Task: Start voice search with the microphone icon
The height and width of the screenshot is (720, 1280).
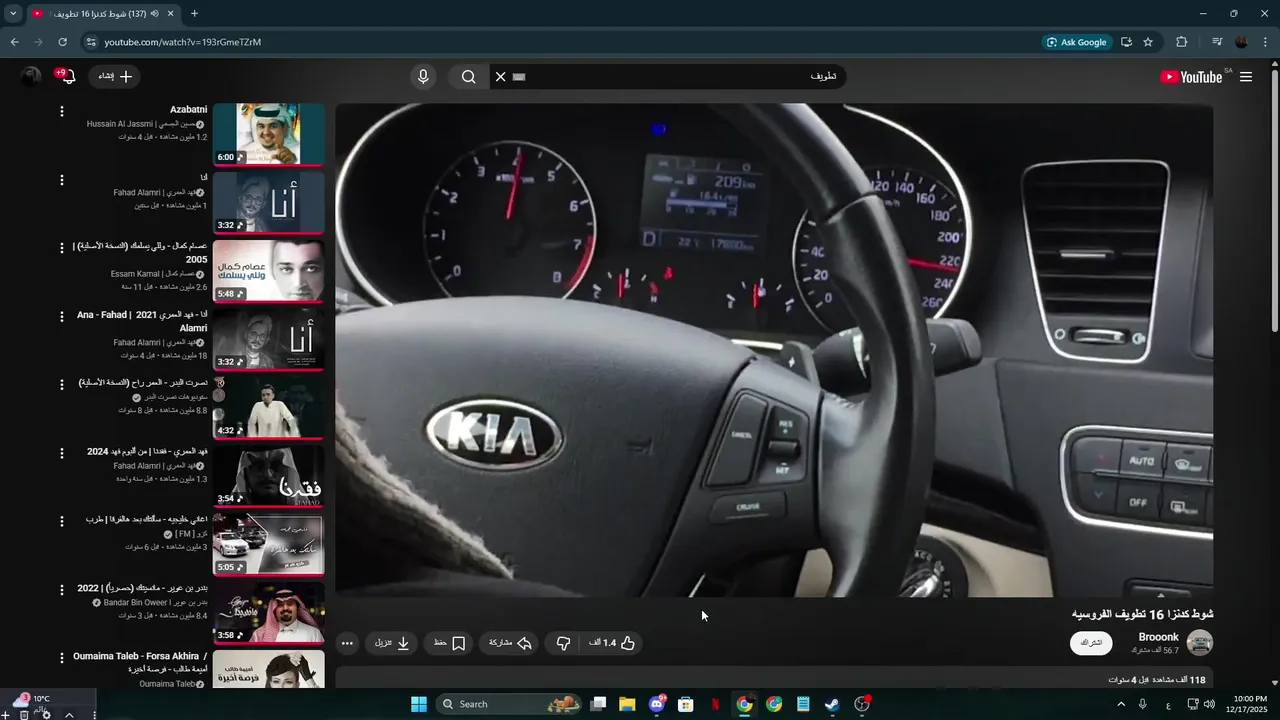Action: tap(423, 77)
